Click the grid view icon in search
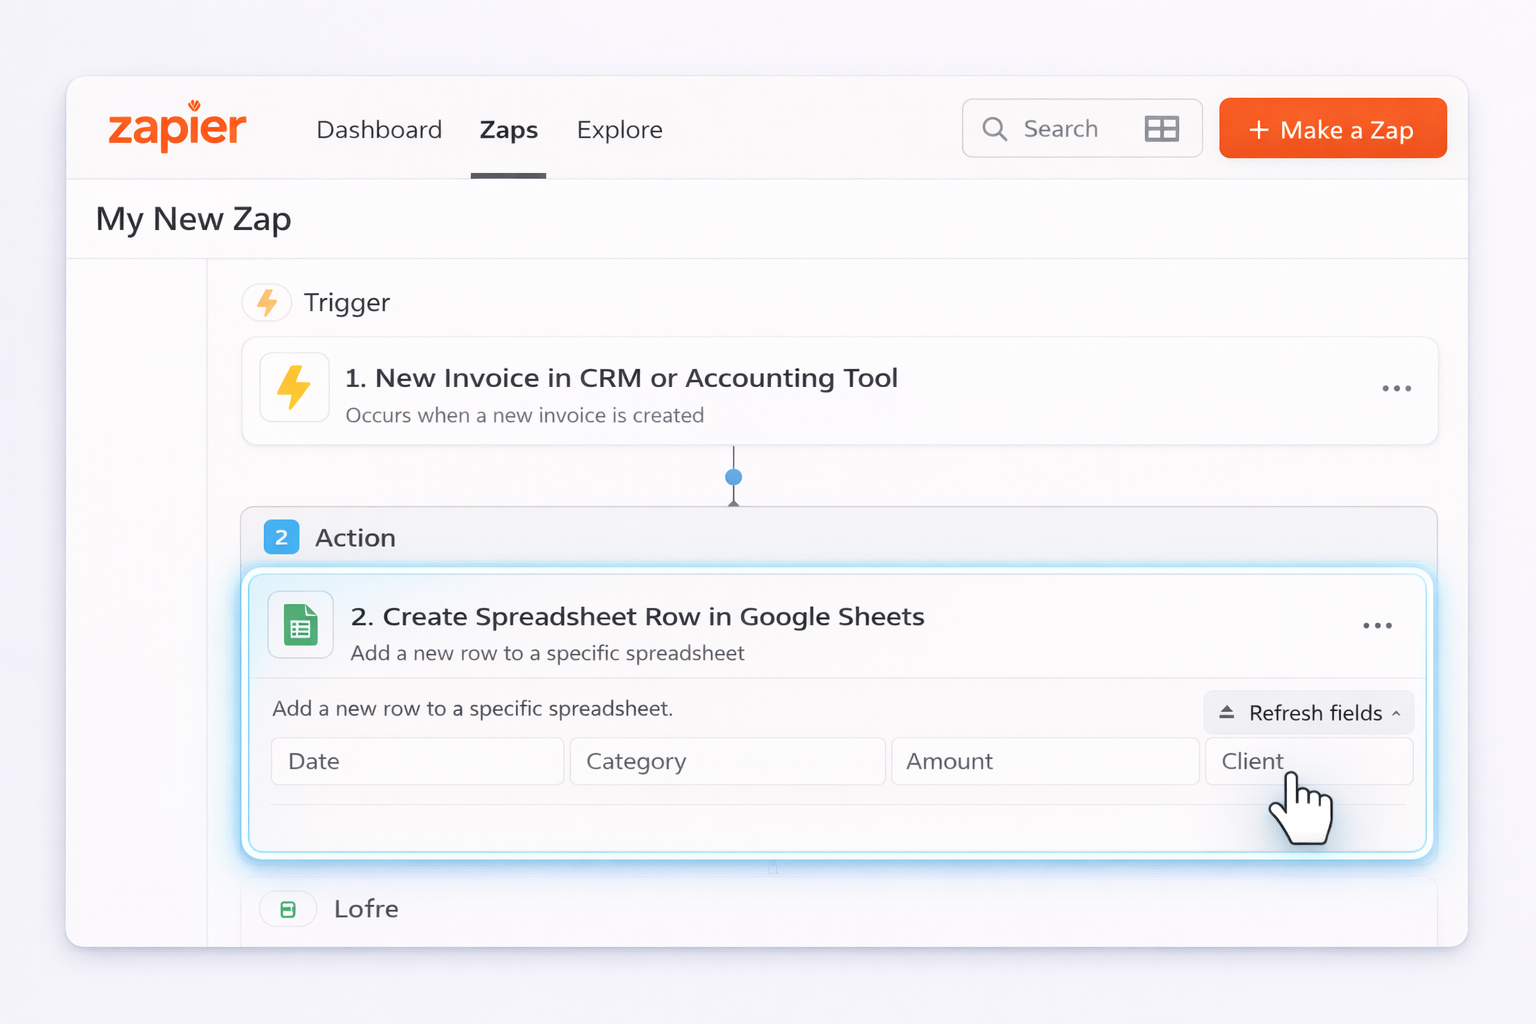 (x=1162, y=129)
